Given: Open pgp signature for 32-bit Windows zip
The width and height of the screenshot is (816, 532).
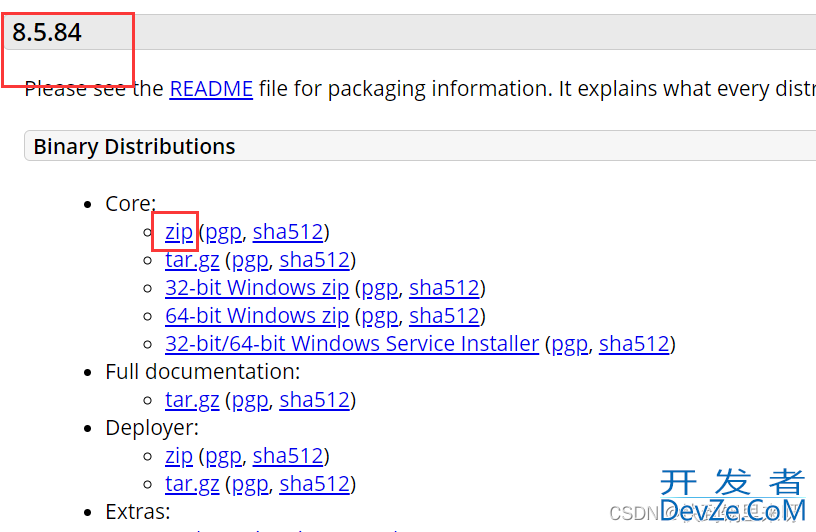Looking at the screenshot, I should coord(380,288).
